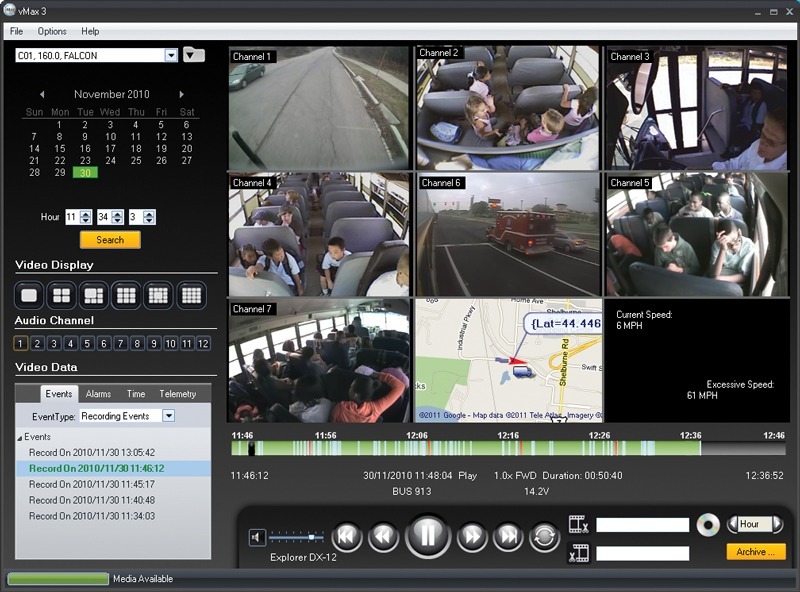This screenshot has height=592, width=800.
Task: Click the minute value stepper arrows
Action: pyautogui.click(x=117, y=217)
